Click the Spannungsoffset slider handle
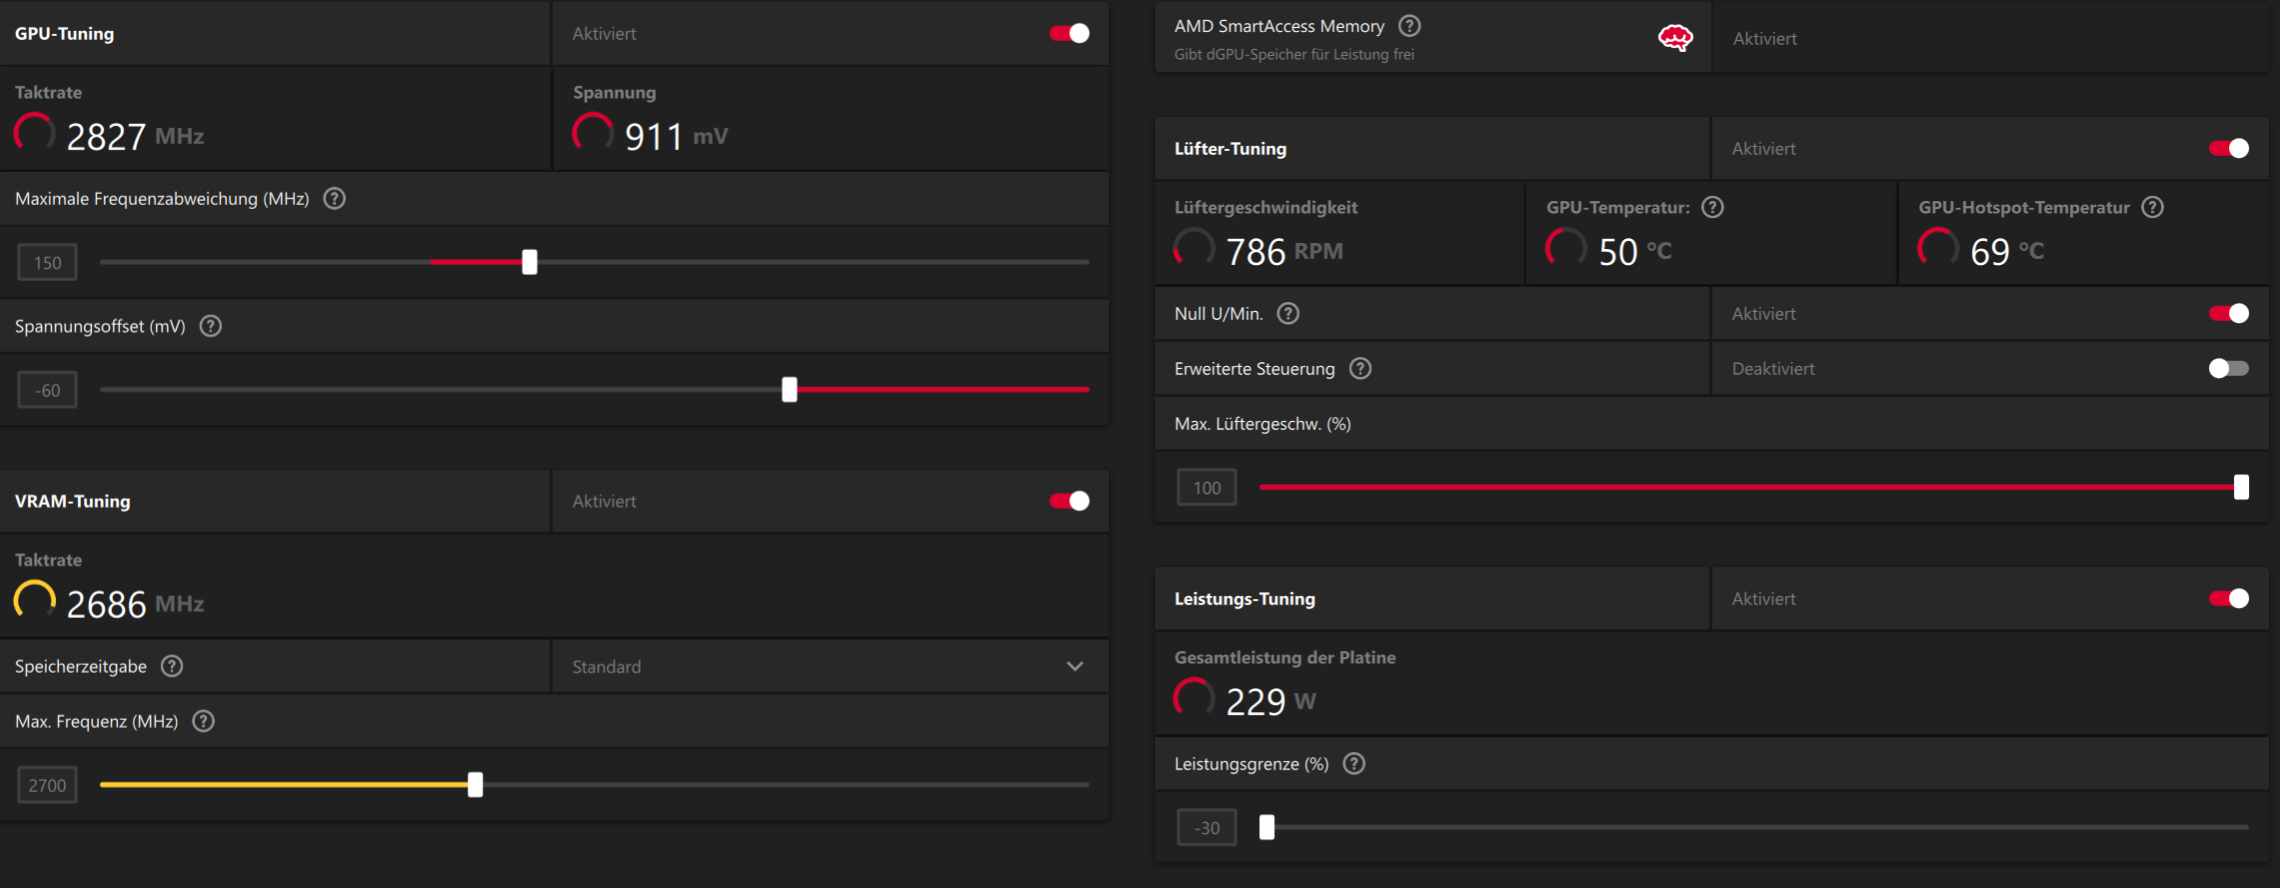The width and height of the screenshot is (2280, 888). 790,390
